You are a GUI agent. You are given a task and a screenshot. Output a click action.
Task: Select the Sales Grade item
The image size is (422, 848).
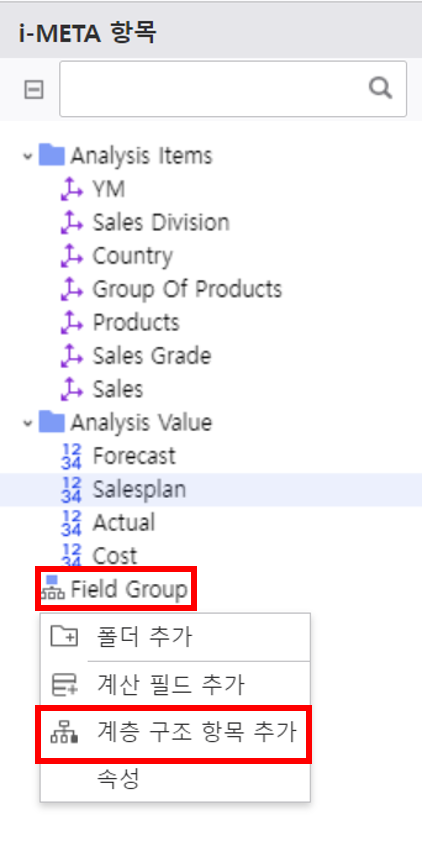[152, 356]
